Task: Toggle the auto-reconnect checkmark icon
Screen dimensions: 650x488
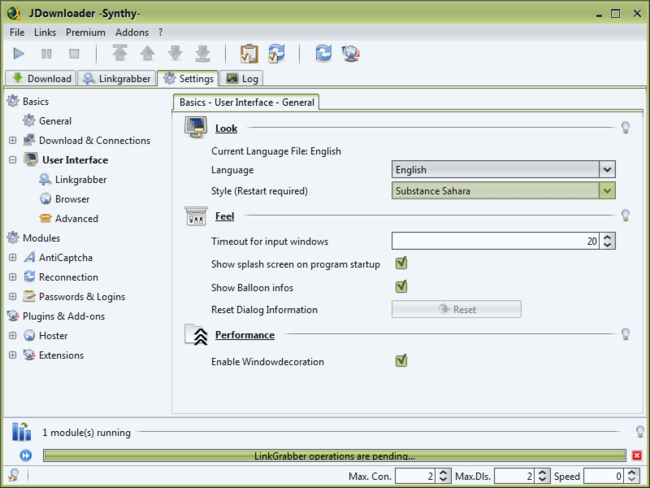Action: coord(276,53)
